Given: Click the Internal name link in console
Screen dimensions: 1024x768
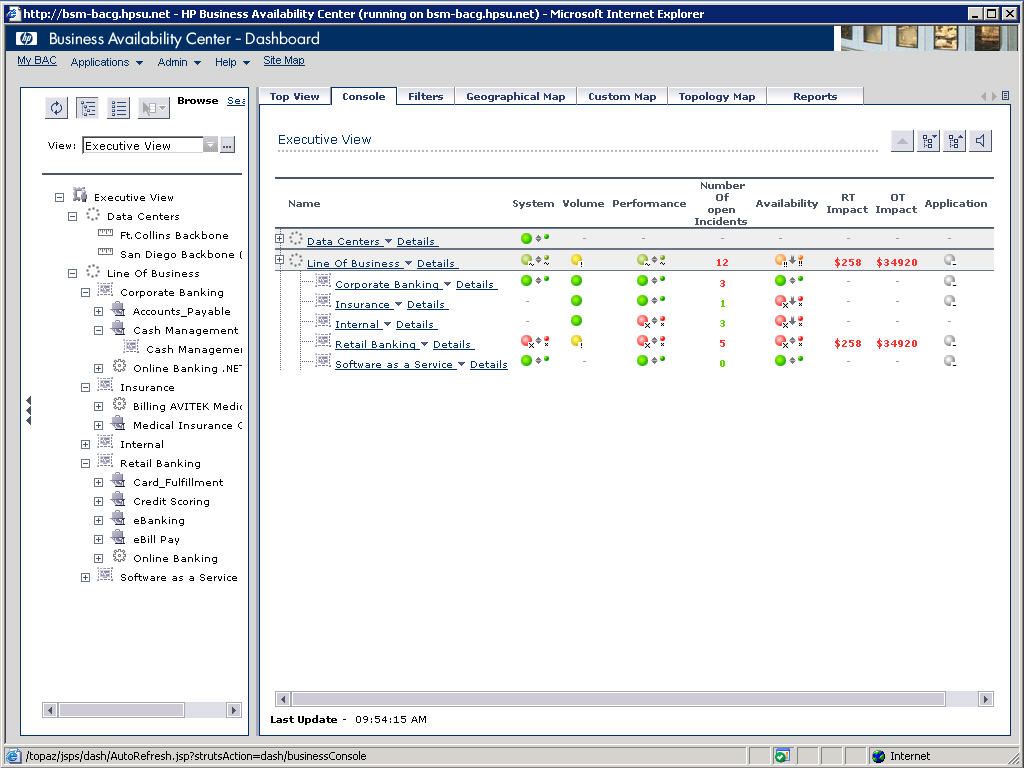Looking at the screenshot, I should (357, 325).
